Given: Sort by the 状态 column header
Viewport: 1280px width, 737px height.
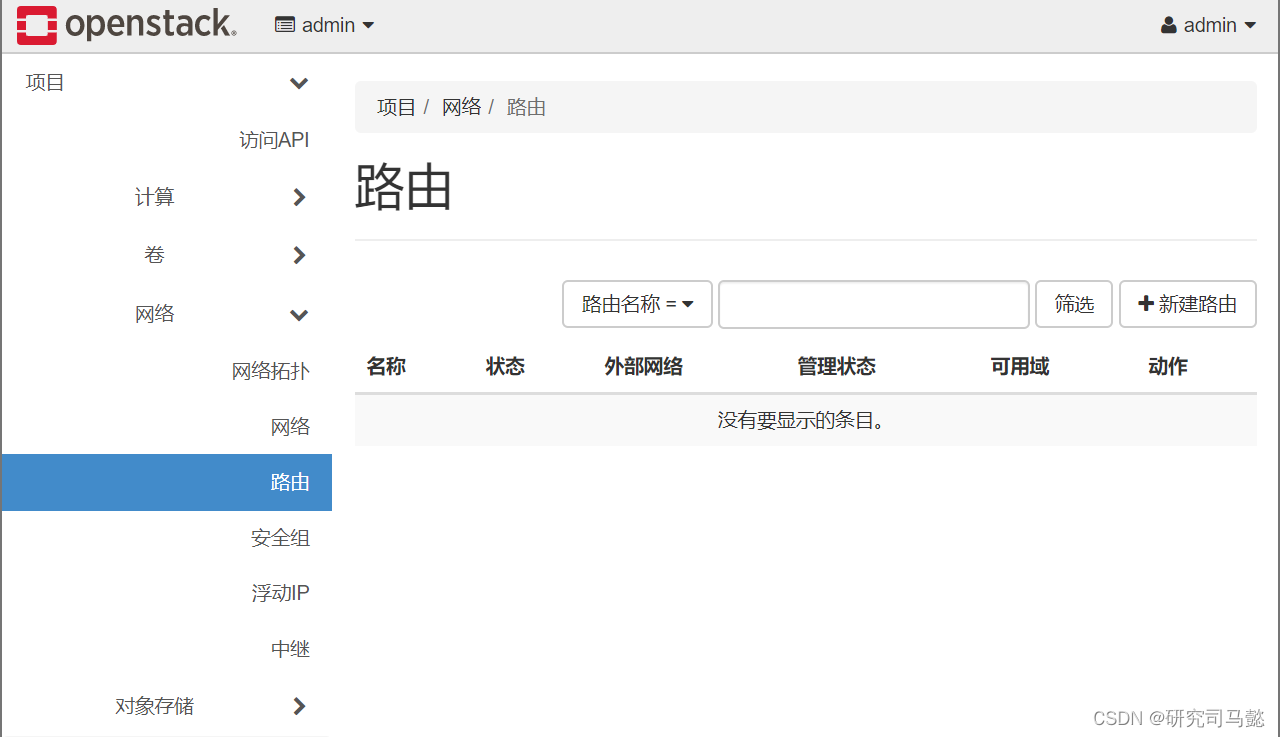Looking at the screenshot, I should [x=505, y=367].
